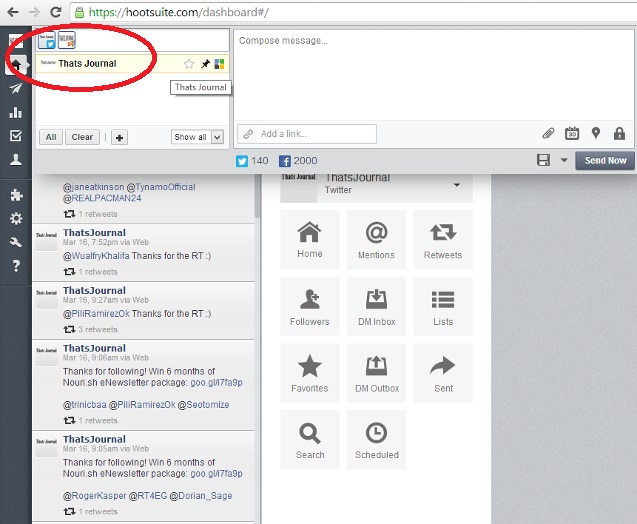This screenshot has width=637, height=524.
Task: Select the second profile avatar in picker
Action: pyautogui.click(x=67, y=40)
